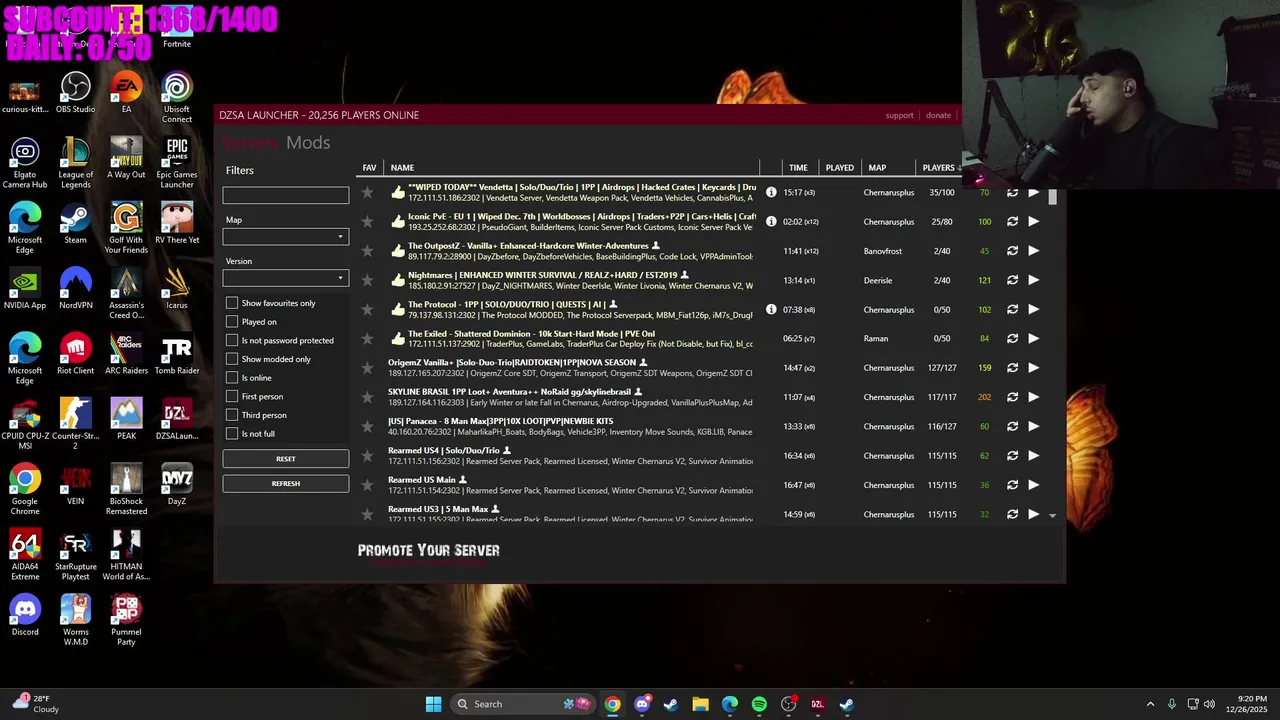Image resolution: width=1280 pixels, height=720 pixels.
Task: Open info icon for Iconic PvE server
Action: pos(771,221)
